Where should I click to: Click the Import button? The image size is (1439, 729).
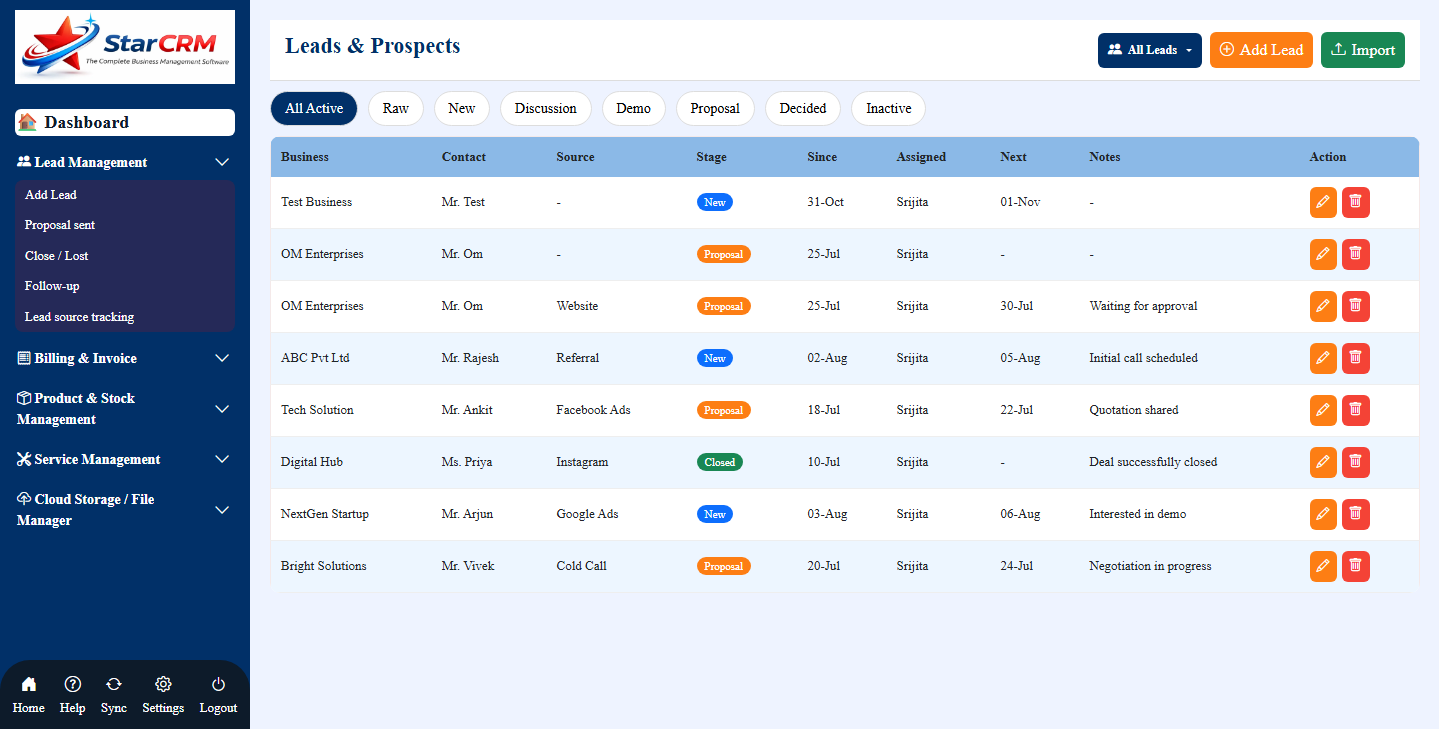pos(1362,49)
